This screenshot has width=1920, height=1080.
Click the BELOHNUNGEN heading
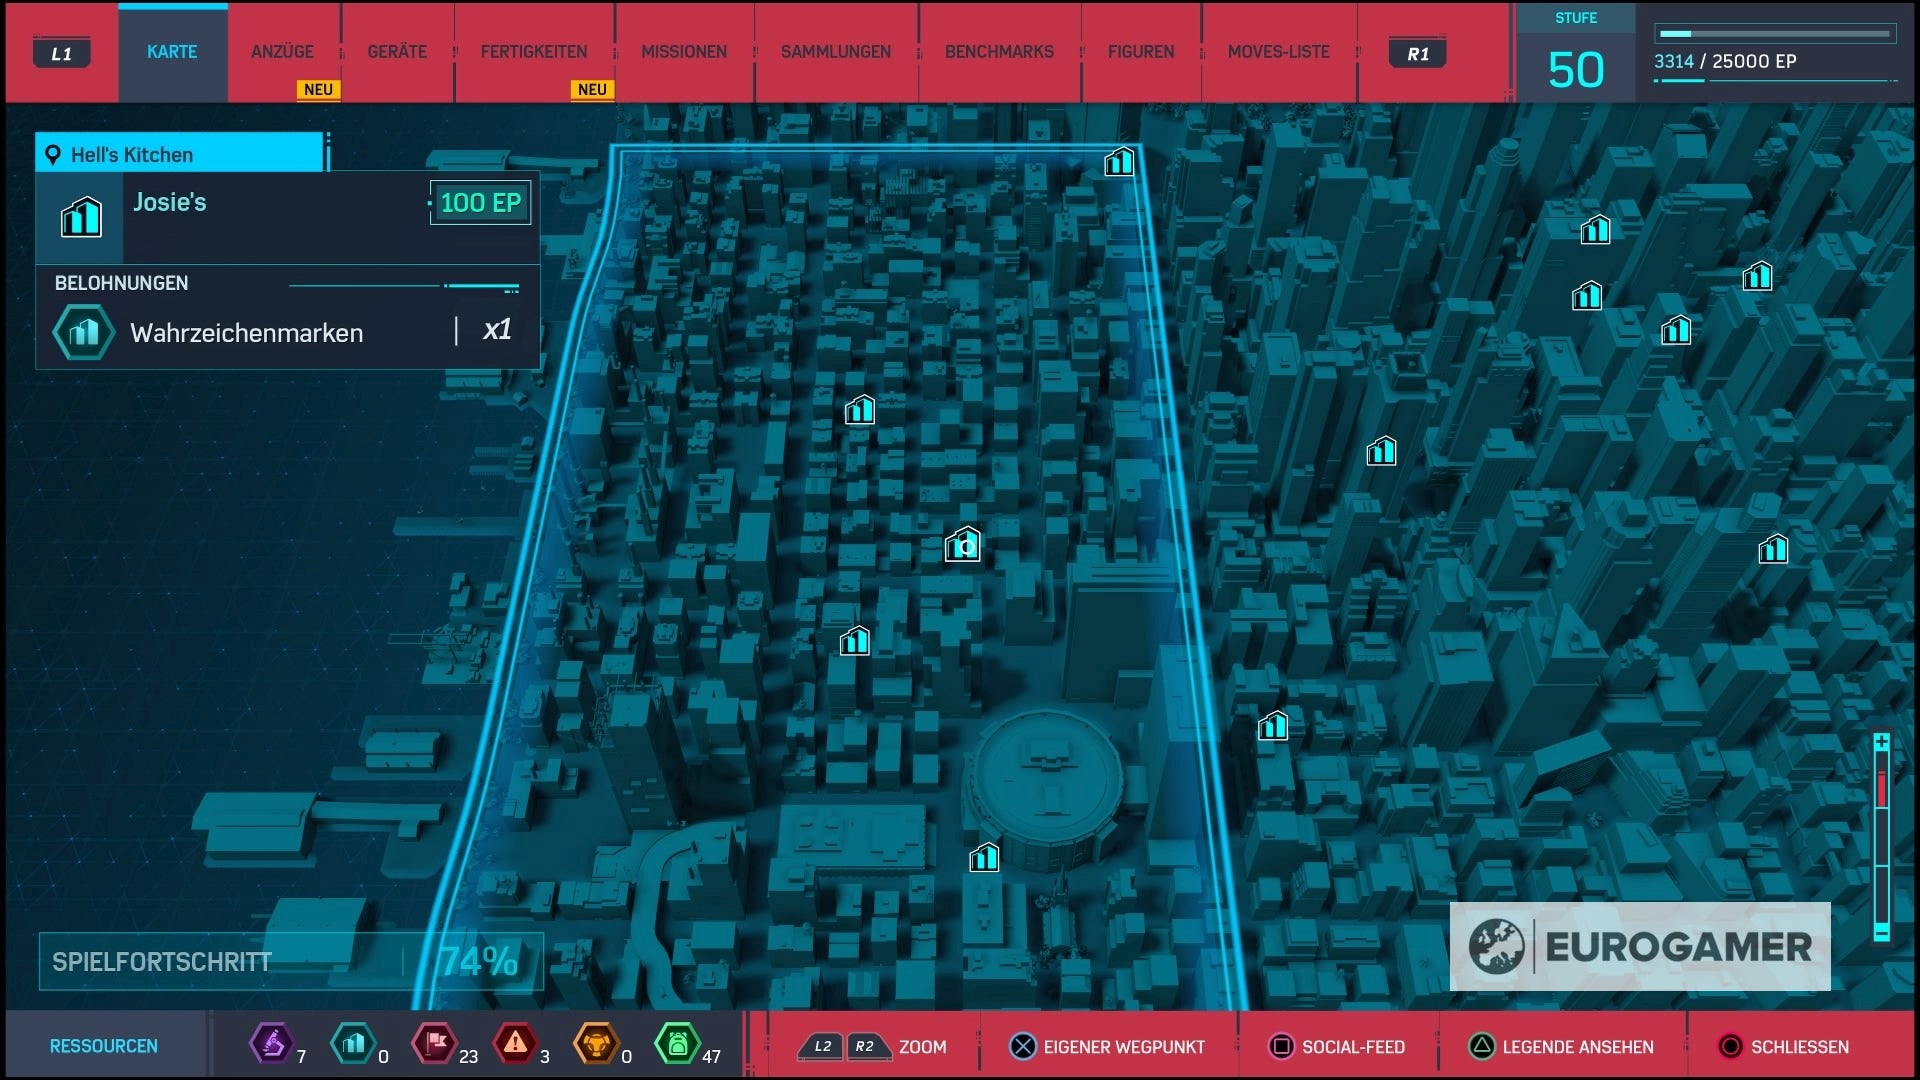coord(121,283)
